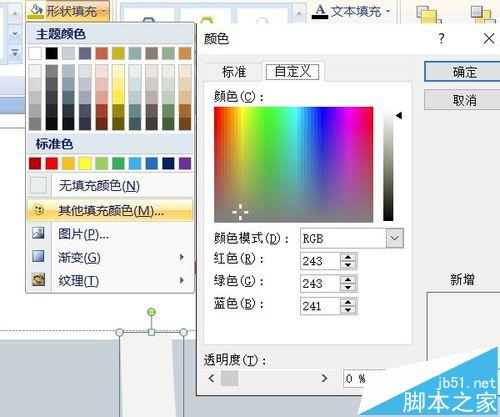This screenshot has width=500, height=417.
Task: Increase the 蓝色(B) value with up arrow
Action: click(x=348, y=302)
